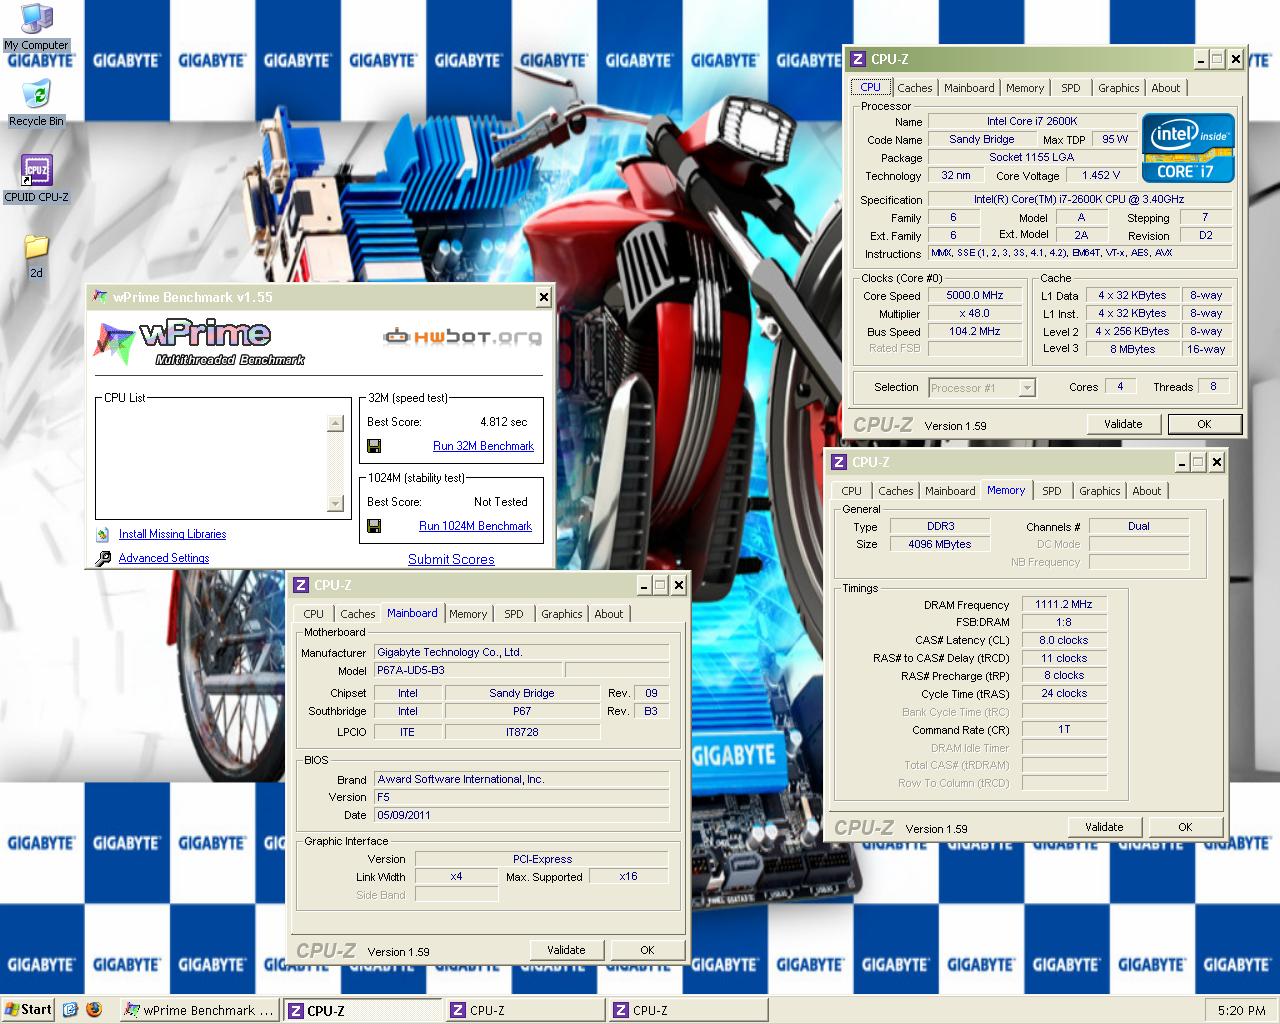
Task: Click the 4.812 sec best score text
Action: (503, 422)
